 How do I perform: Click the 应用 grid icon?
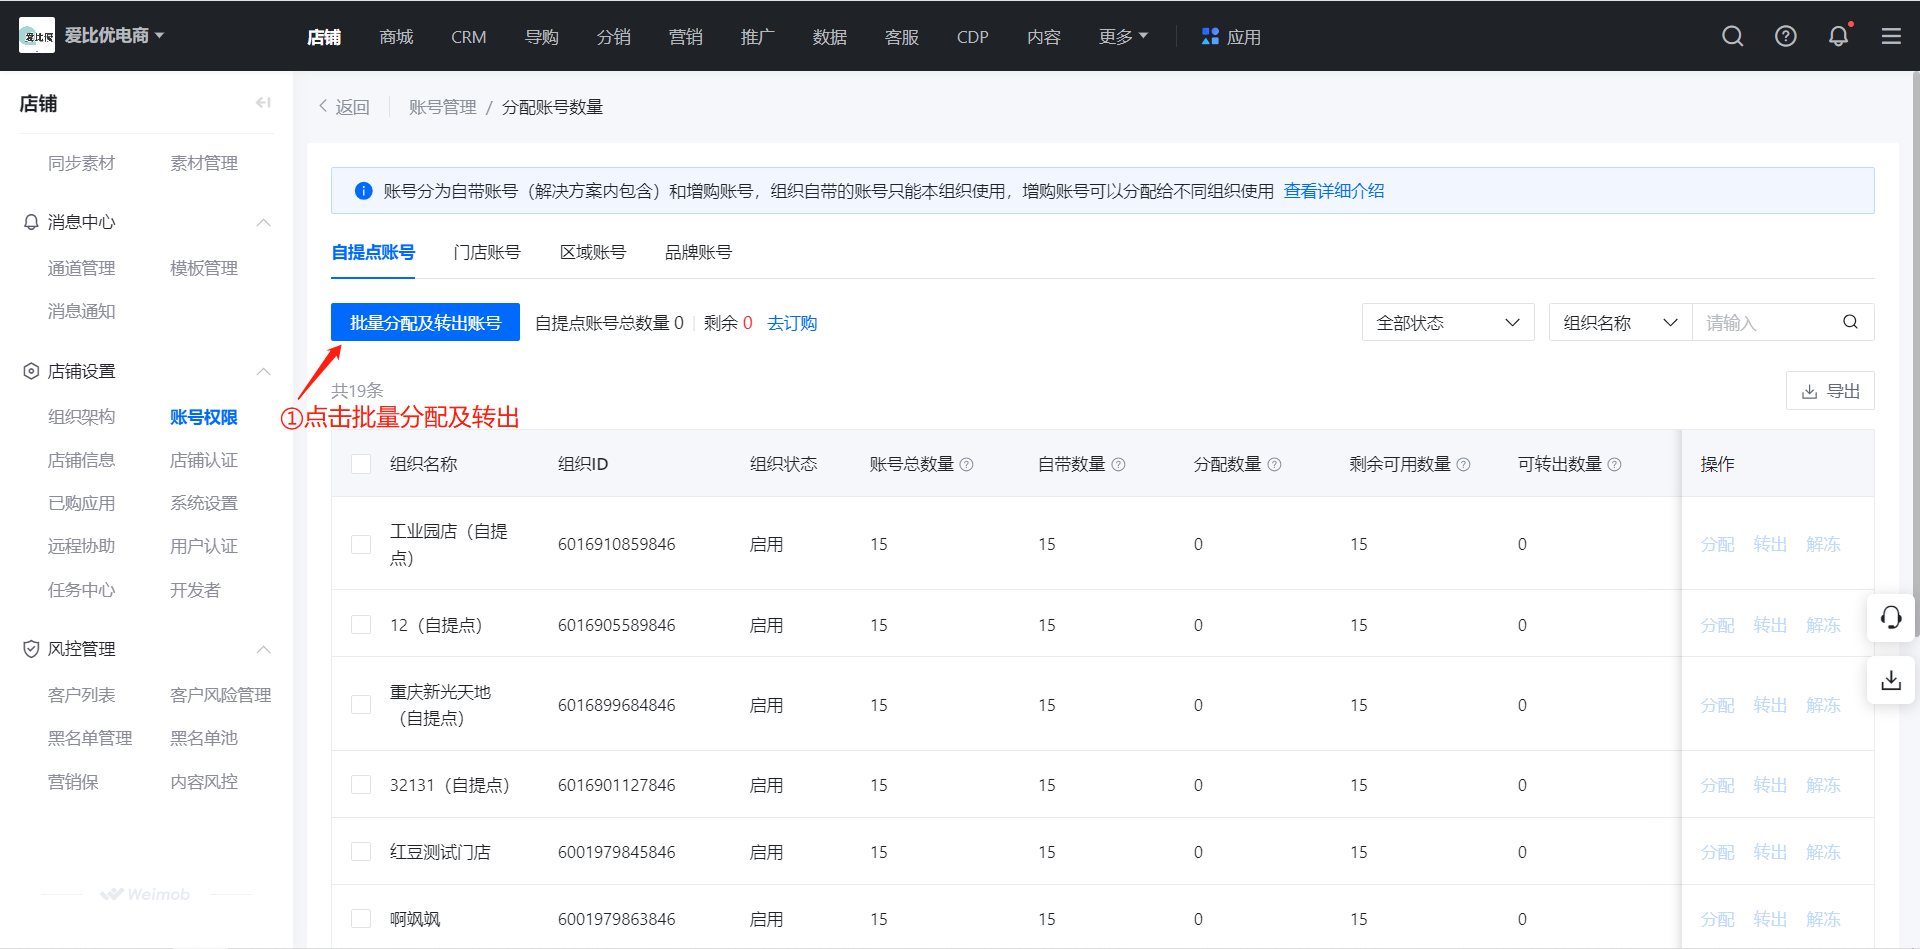click(x=1210, y=36)
